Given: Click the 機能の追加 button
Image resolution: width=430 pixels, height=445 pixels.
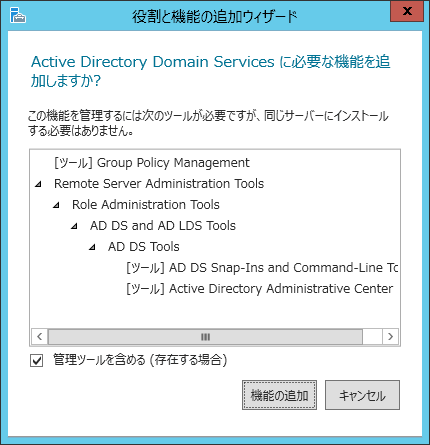Looking at the screenshot, I should (279, 395).
